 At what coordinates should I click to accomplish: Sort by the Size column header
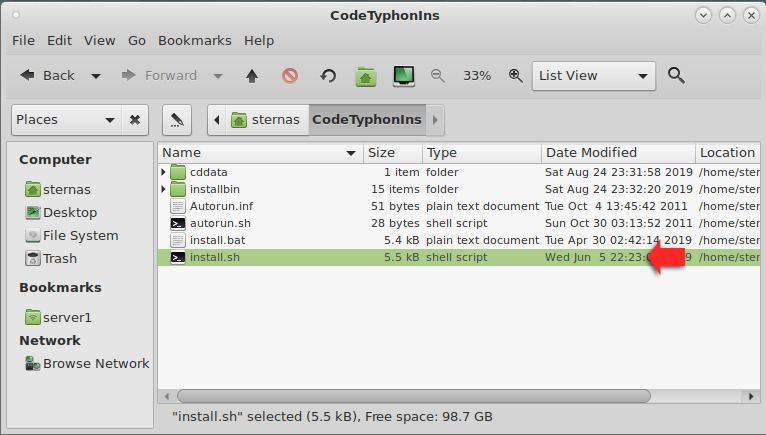393,153
